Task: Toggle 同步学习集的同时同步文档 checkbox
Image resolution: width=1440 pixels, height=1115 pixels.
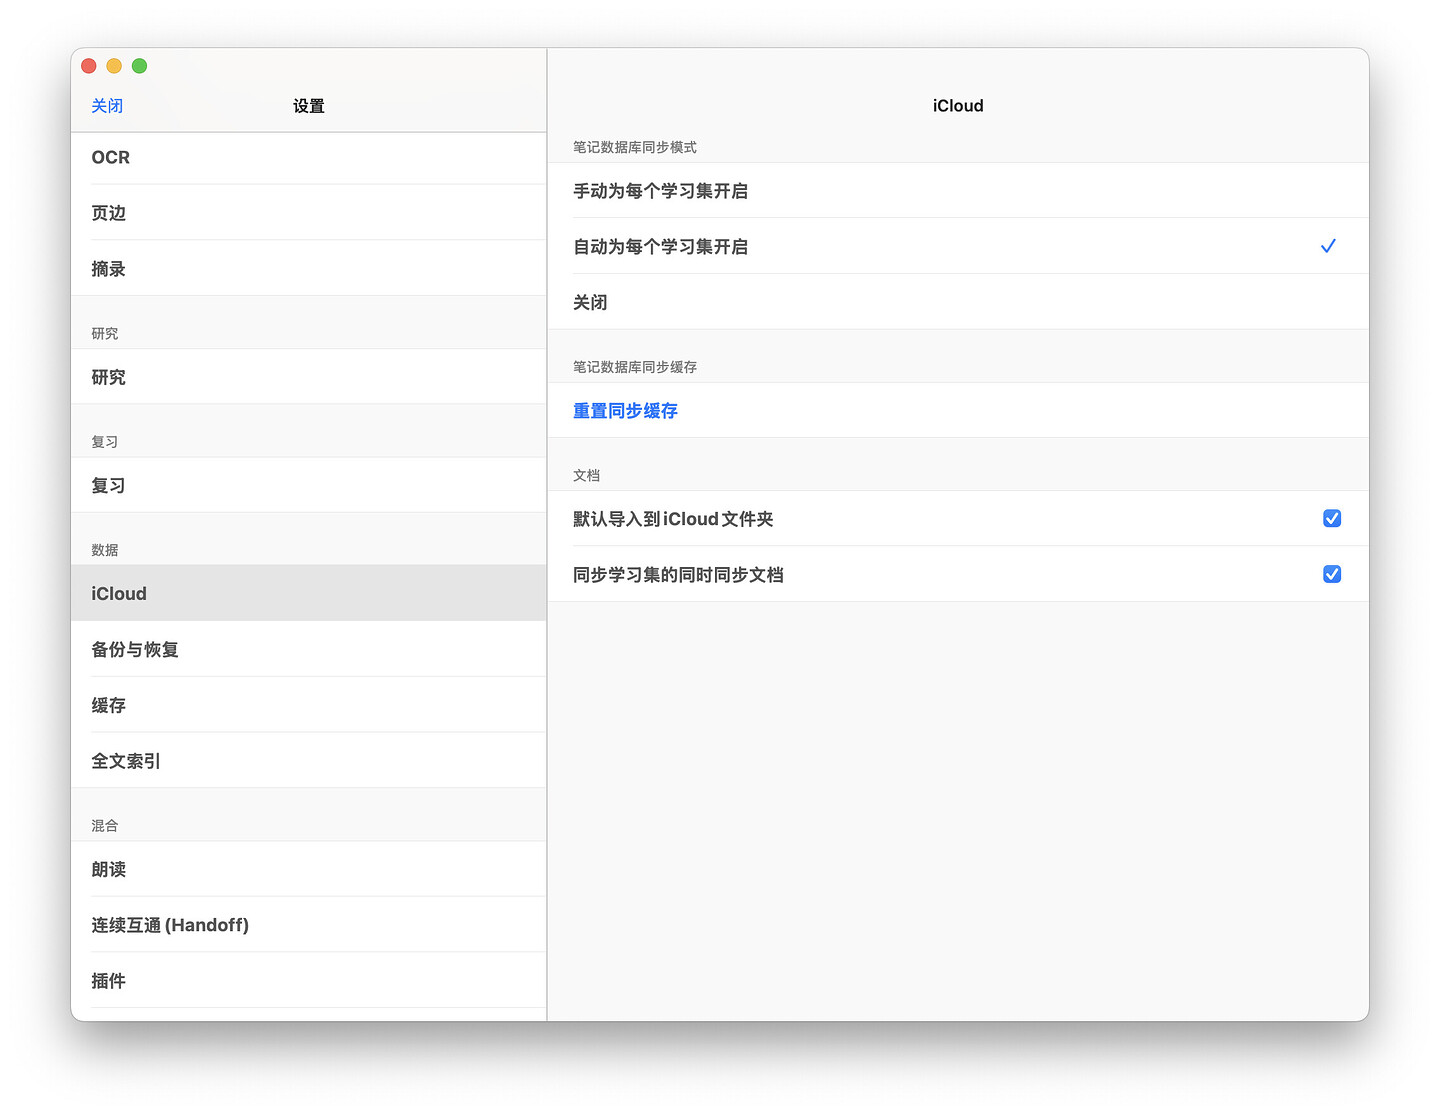Action: click(1332, 574)
